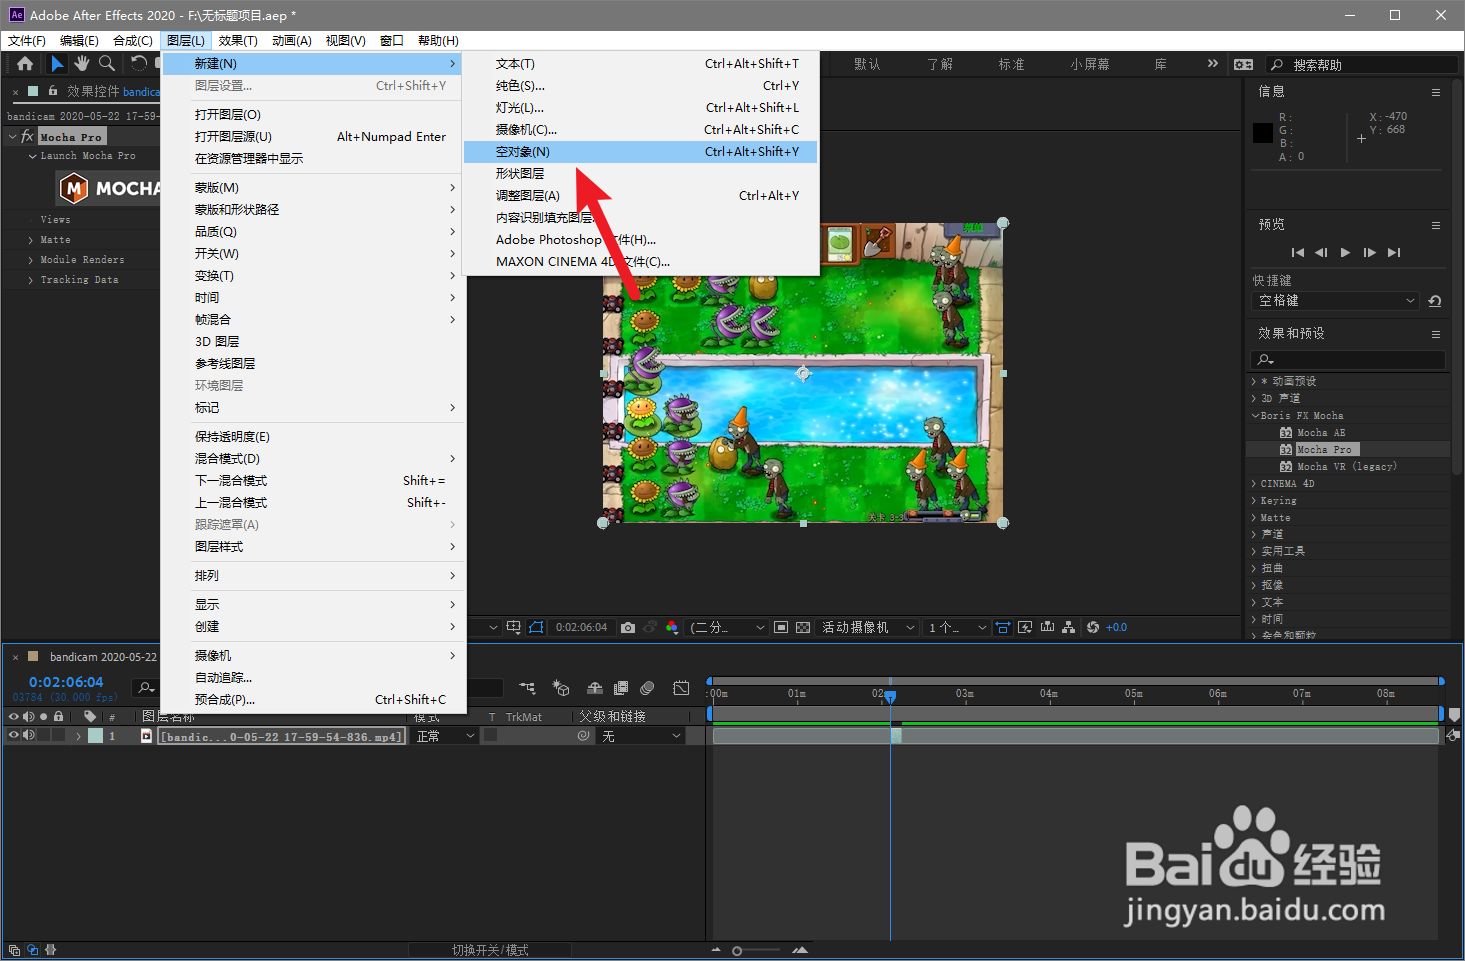Toggle shy layers hide icon in timeline
The width and height of the screenshot is (1465, 961).
coord(595,688)
